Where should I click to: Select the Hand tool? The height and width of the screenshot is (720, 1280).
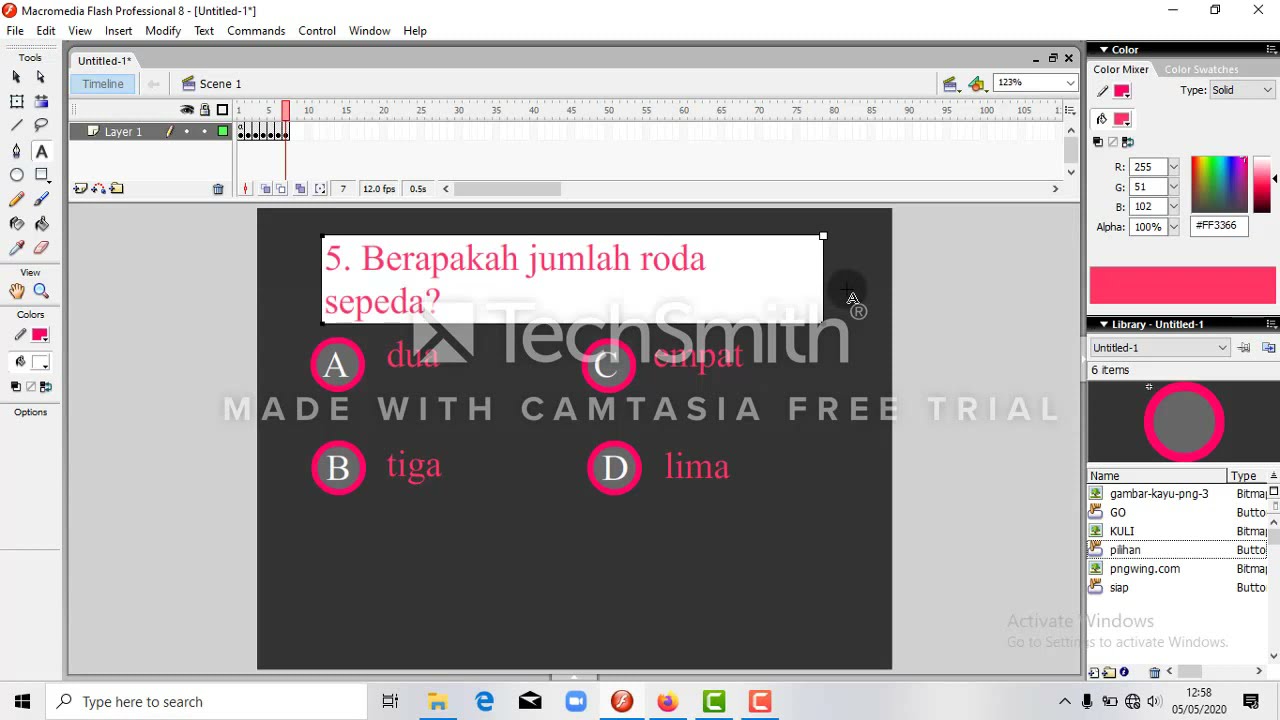coord(17,291)
